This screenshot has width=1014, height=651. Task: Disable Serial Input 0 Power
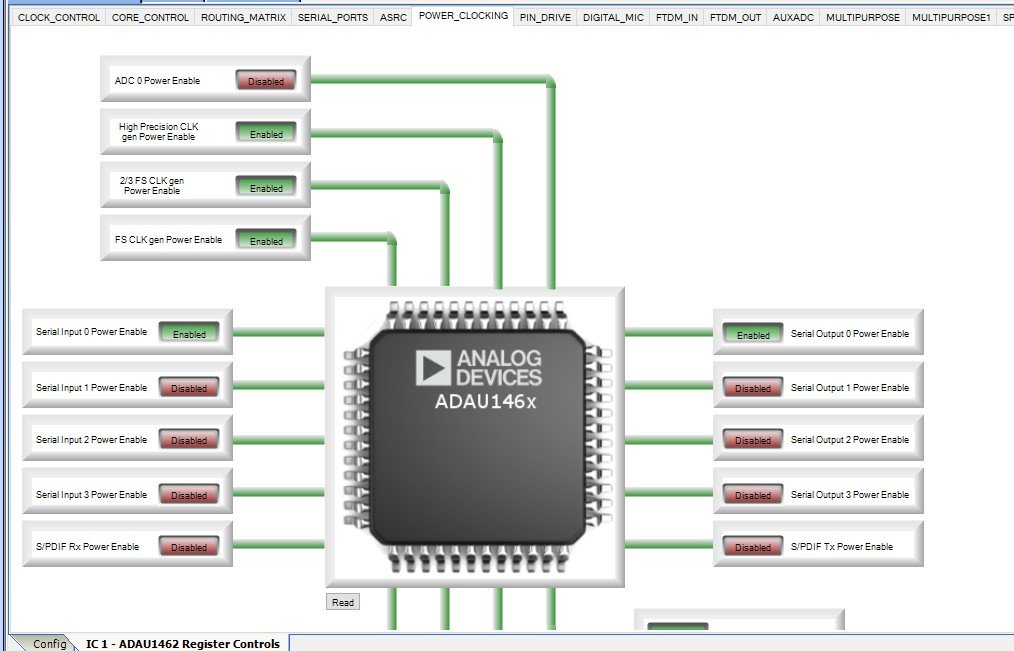point(189,333)
